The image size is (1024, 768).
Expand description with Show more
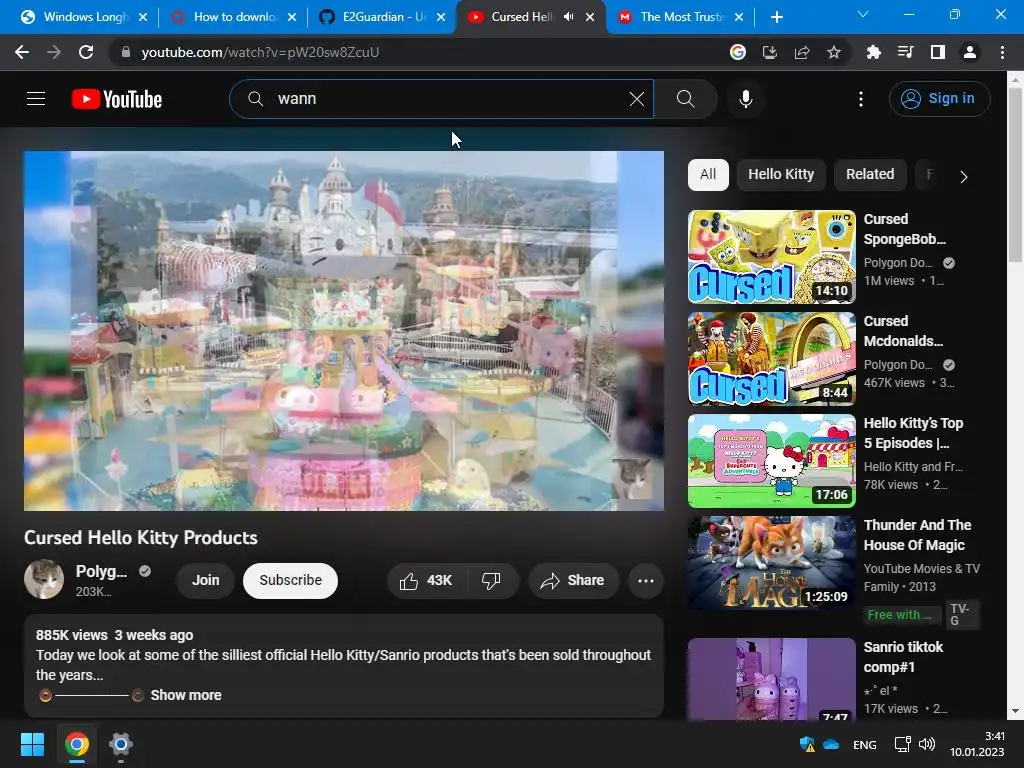[x=185, y=695]
